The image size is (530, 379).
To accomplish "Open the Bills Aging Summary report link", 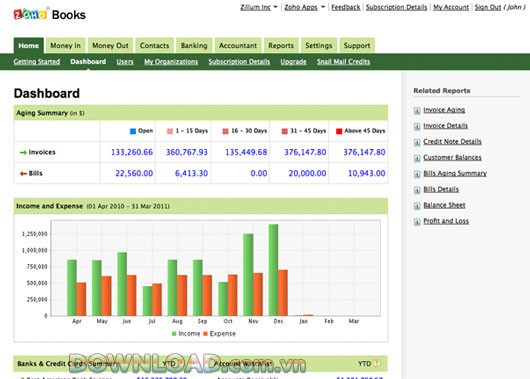I will point(455,173).
